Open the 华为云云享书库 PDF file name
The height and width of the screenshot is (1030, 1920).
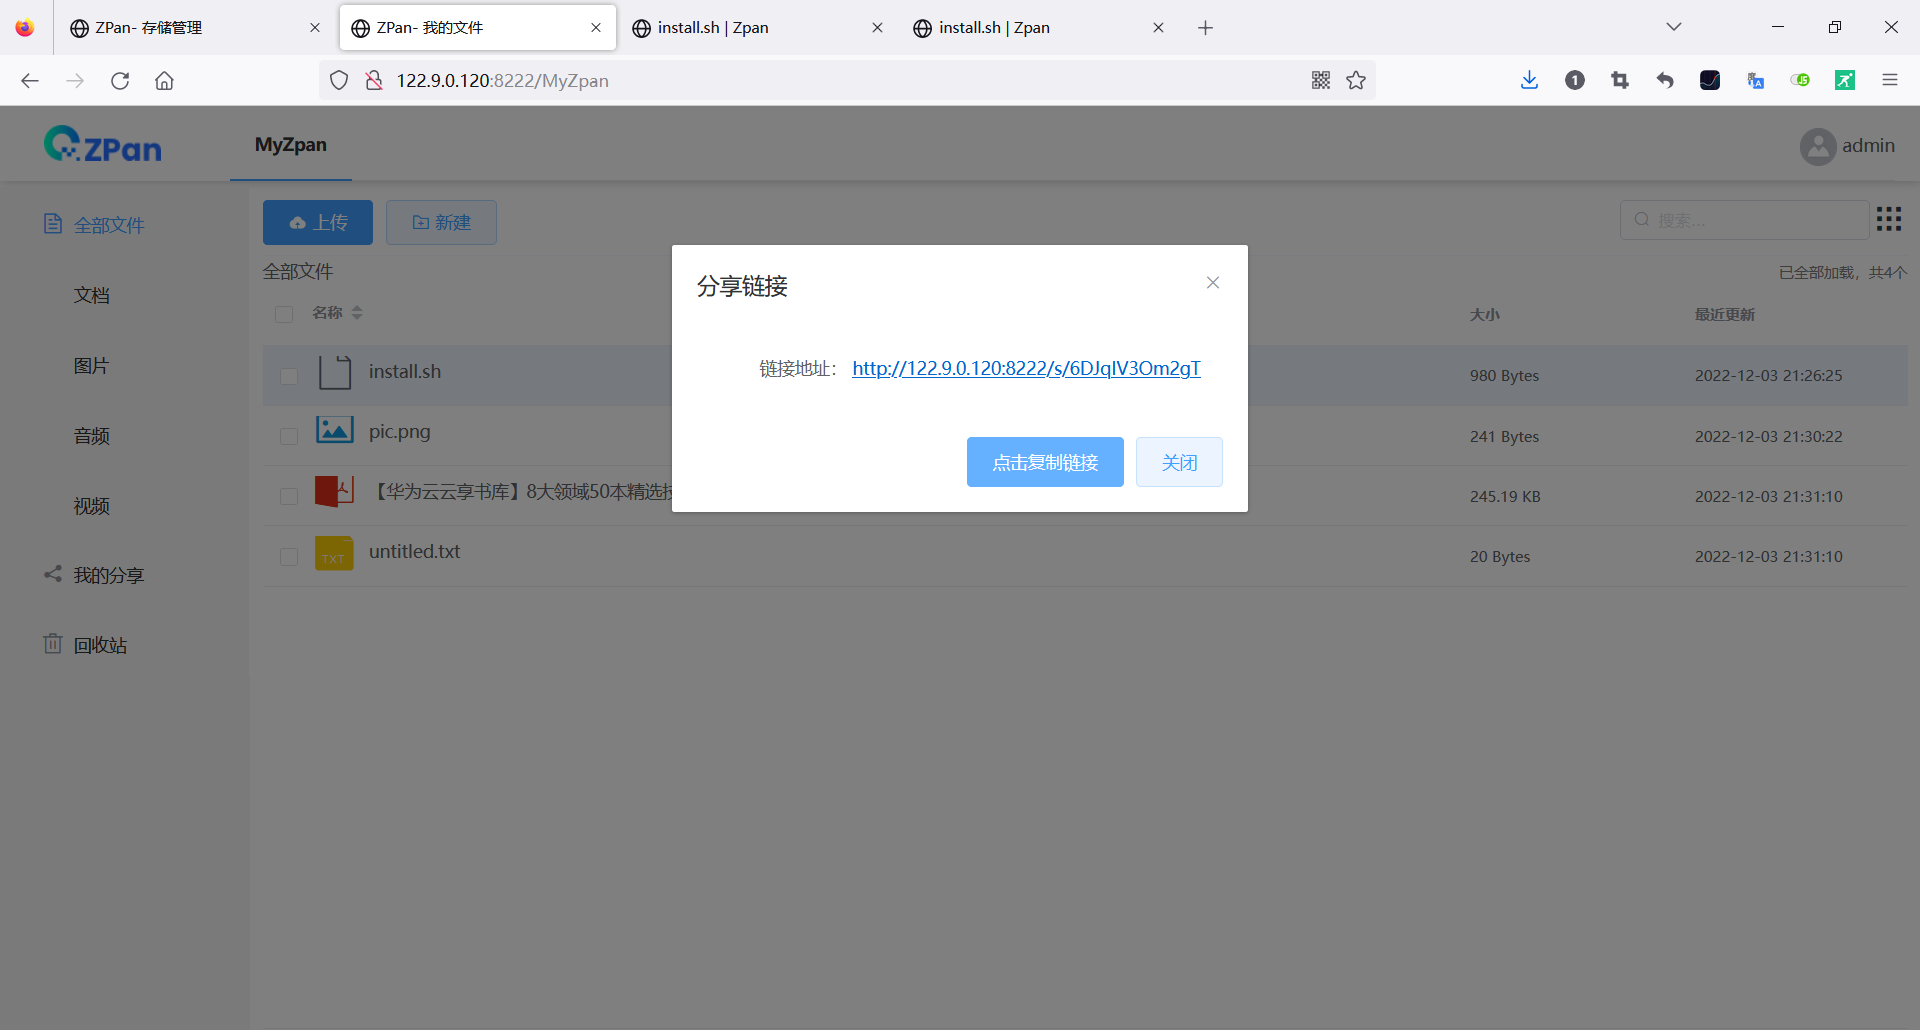tap(521, 491)
